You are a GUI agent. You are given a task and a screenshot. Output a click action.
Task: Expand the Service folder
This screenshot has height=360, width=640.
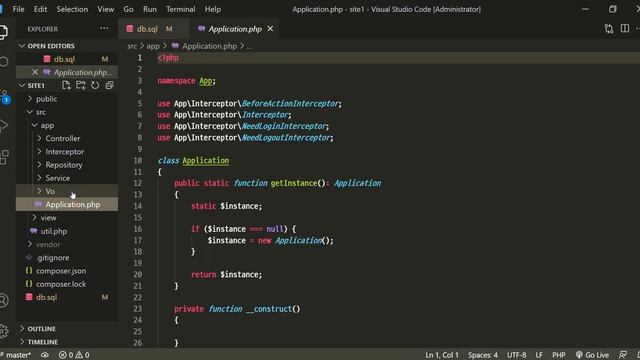click(x=67, y=178)
